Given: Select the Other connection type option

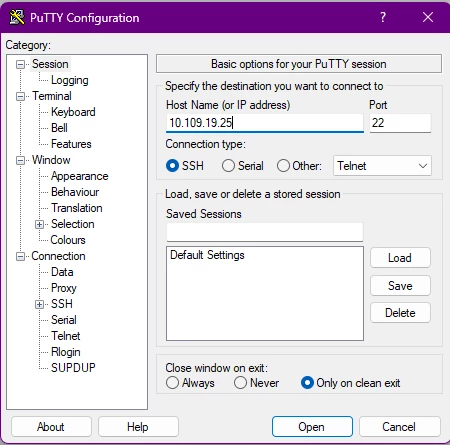Looking at the screenshot, I should (283, 166).
